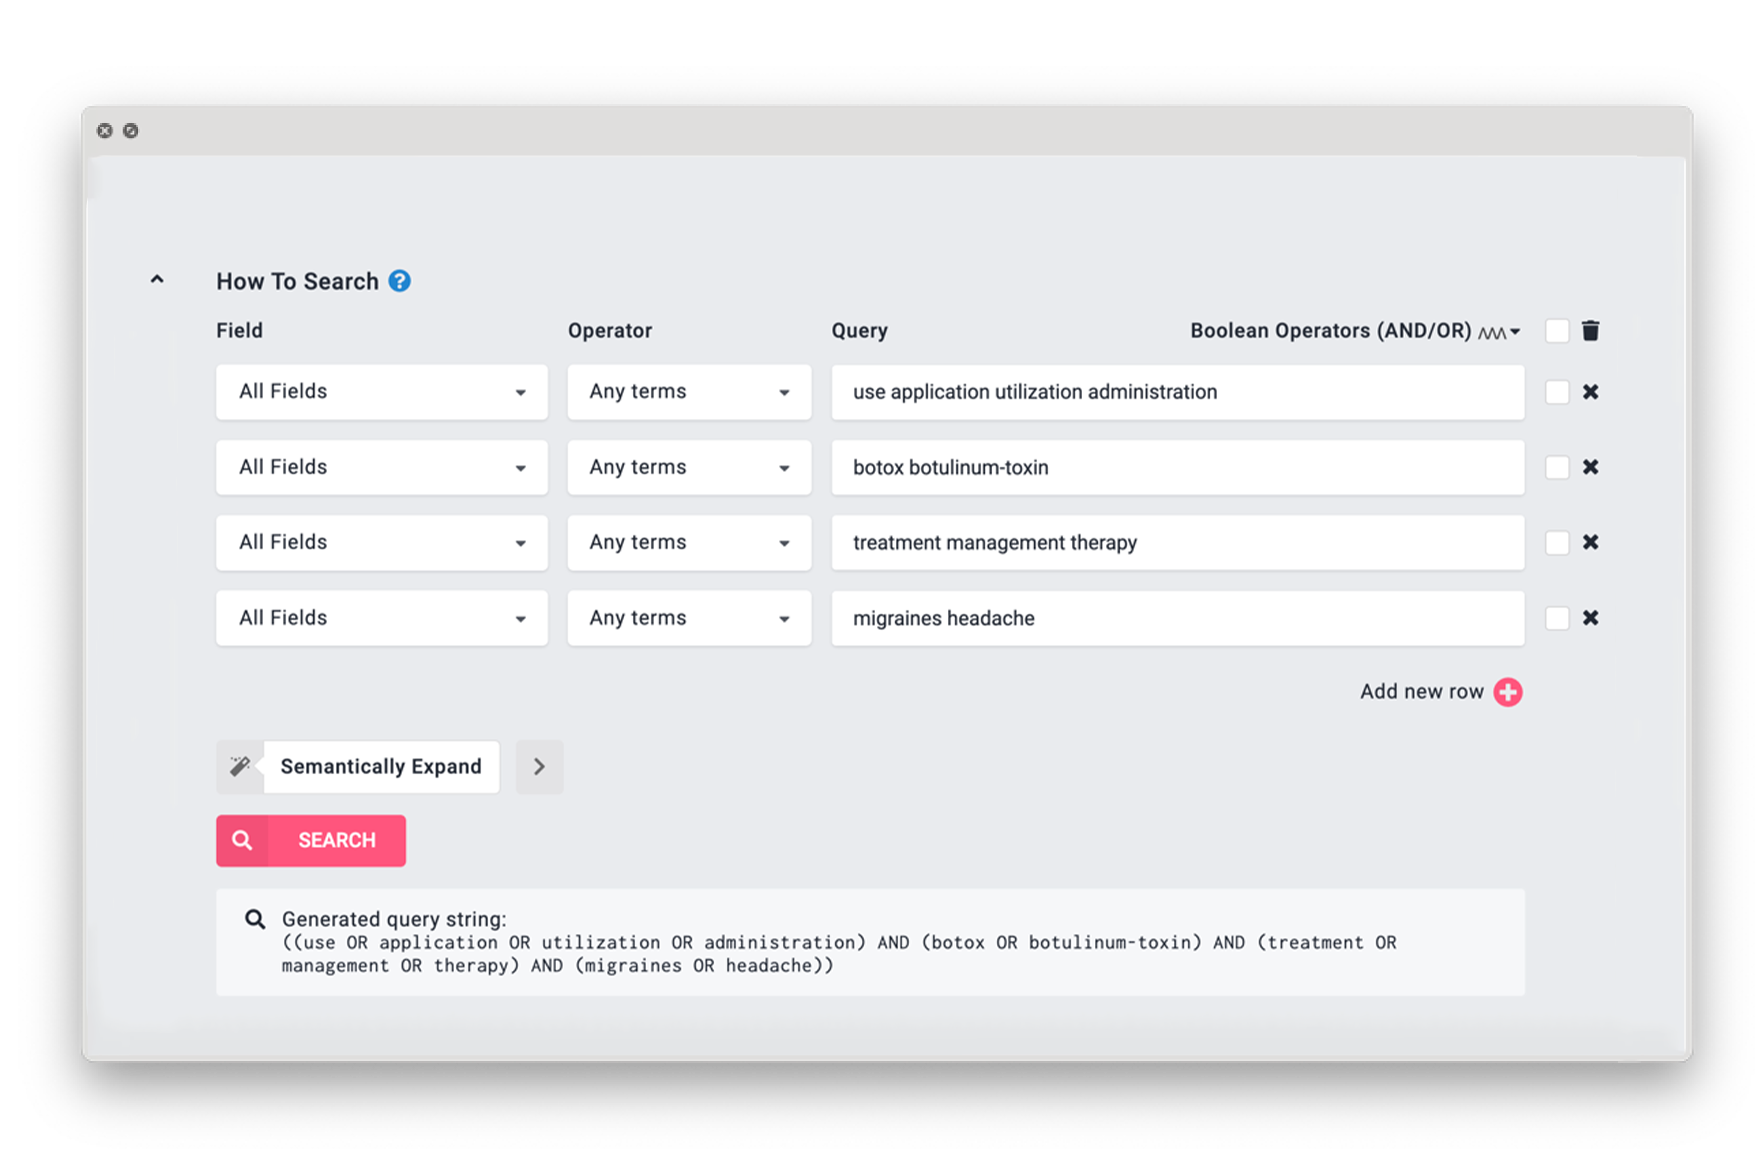
Task: Remove the 'migraines headache' row via its X icon
Action: pos(1592,618)
